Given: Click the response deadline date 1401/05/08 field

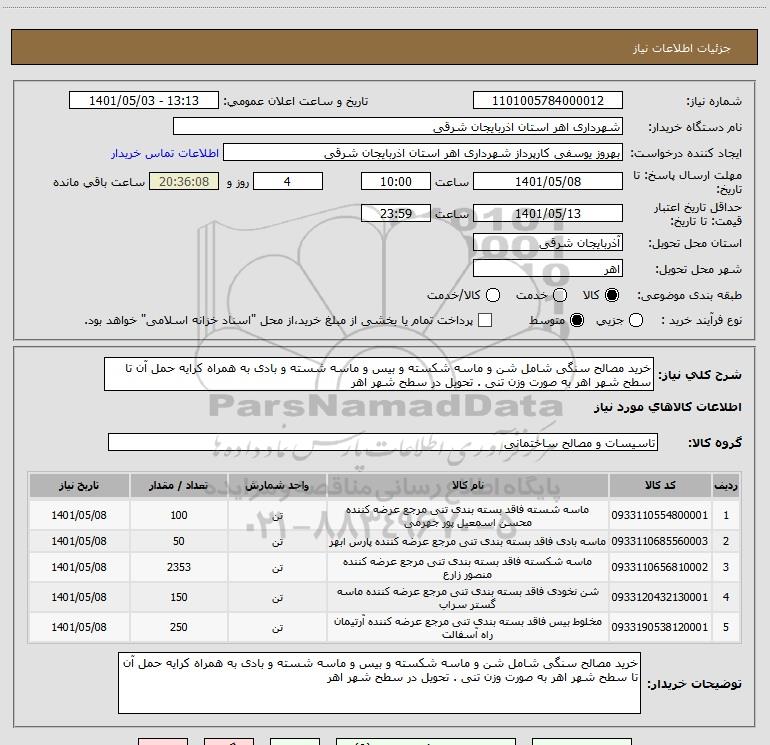Looking at the screenshot, I should [548, 181].
